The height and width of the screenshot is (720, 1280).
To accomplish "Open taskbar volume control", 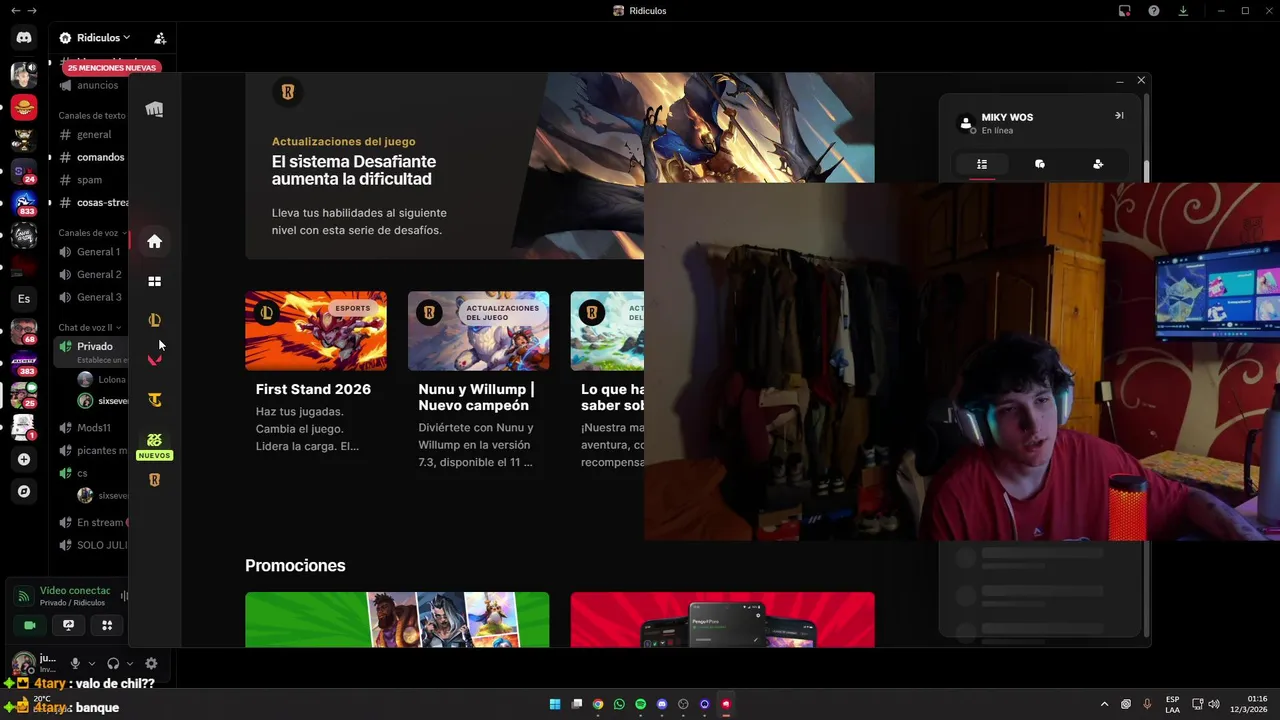I will tap(1214, 704).
